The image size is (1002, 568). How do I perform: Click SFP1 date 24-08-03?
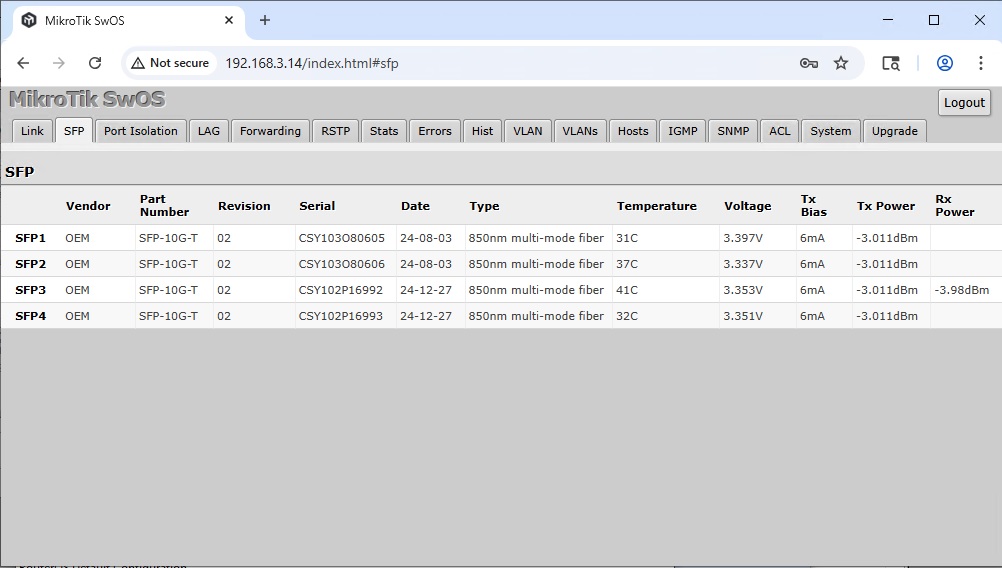[x=426, y=238]
